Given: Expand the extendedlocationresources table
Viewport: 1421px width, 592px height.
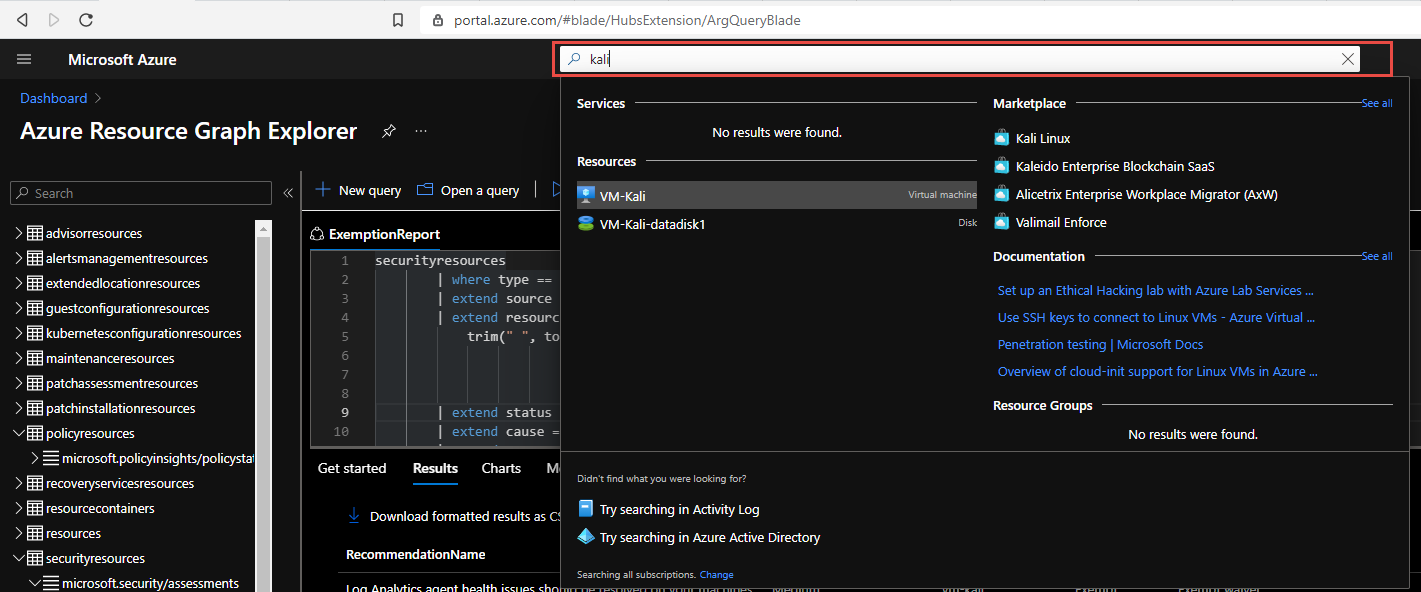Looking at the screenshot, I should pos(18,283).
